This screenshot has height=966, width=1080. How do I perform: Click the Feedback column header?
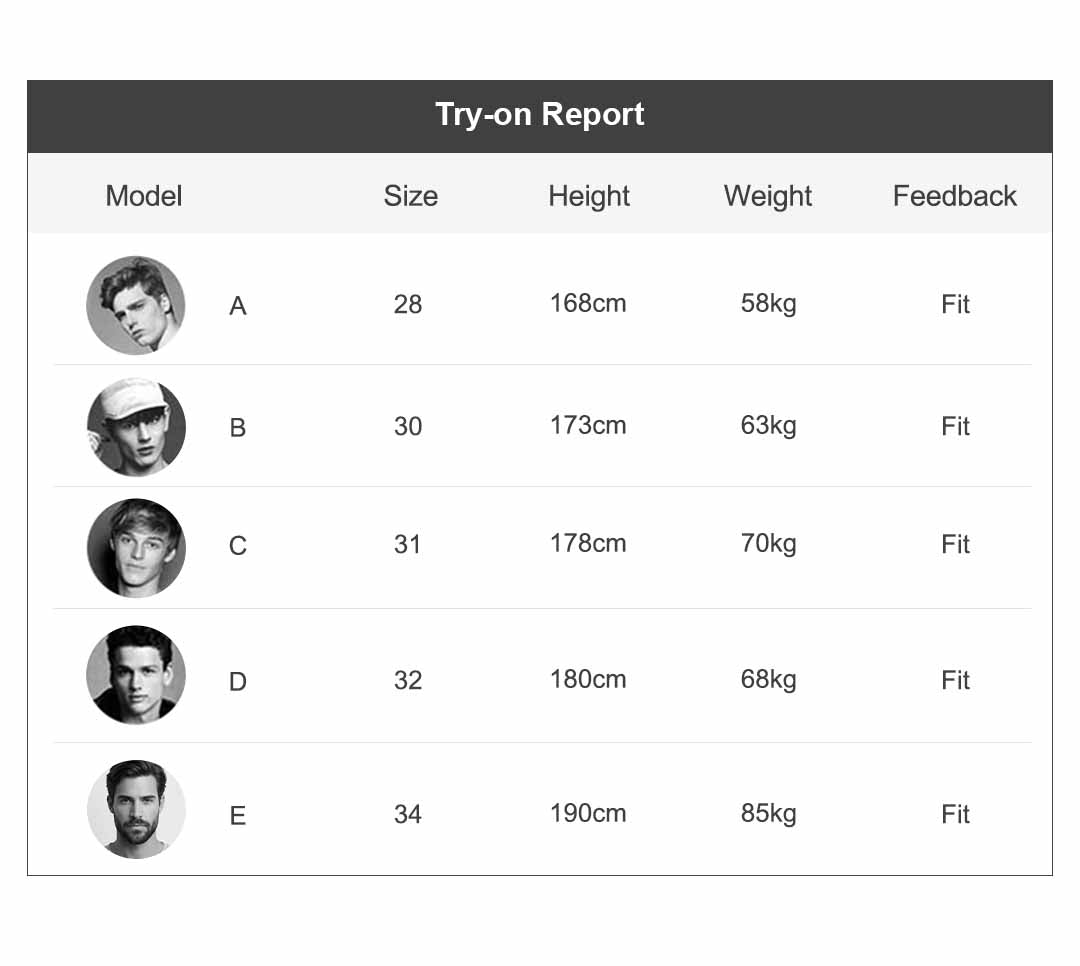pyautogui.click(x=955, y=195)
